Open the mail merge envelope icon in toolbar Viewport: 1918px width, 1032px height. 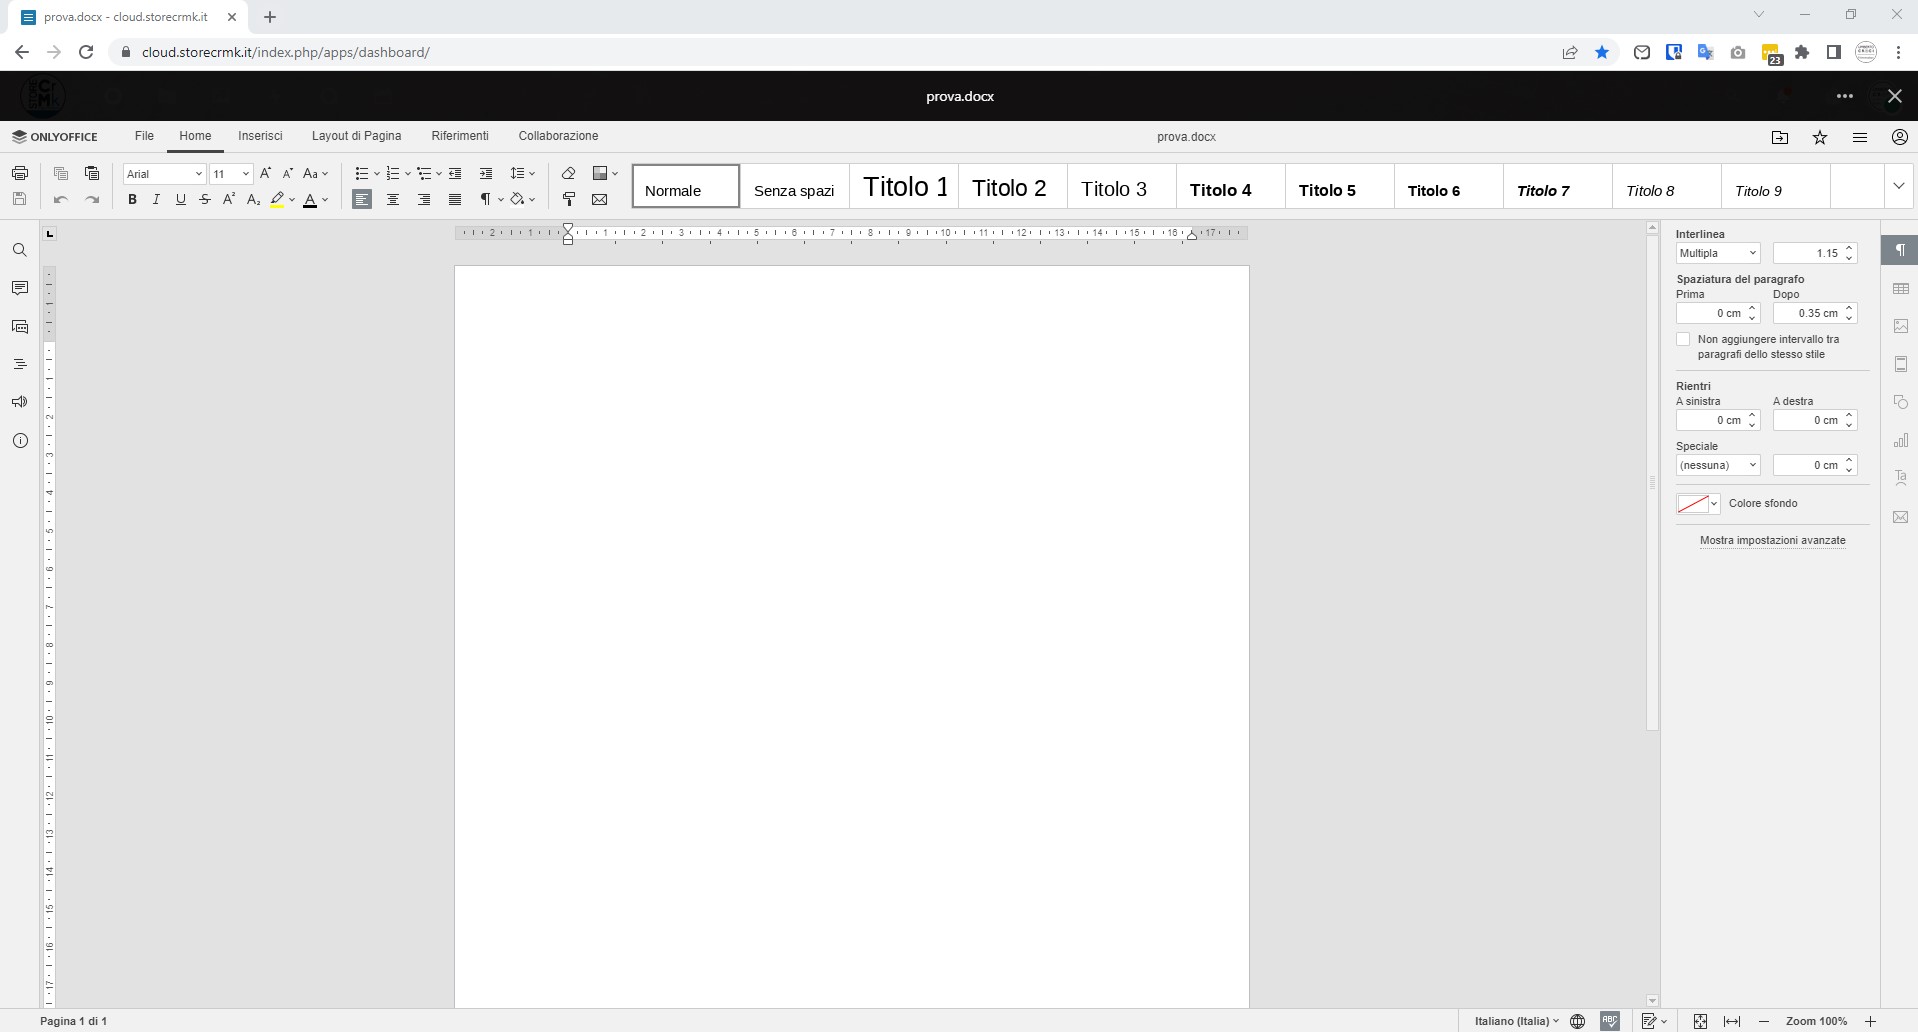point(600,199)
